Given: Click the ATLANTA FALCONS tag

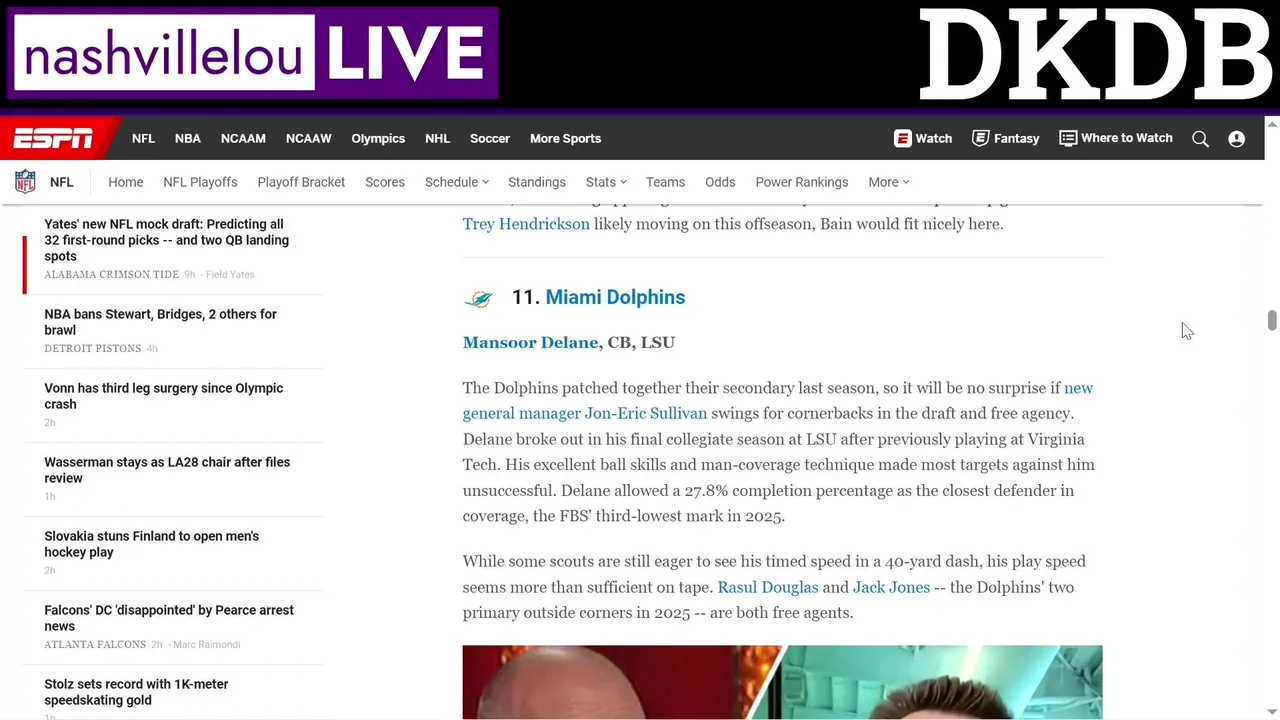Looking at the screenshot, I should [x=95, y=645].
